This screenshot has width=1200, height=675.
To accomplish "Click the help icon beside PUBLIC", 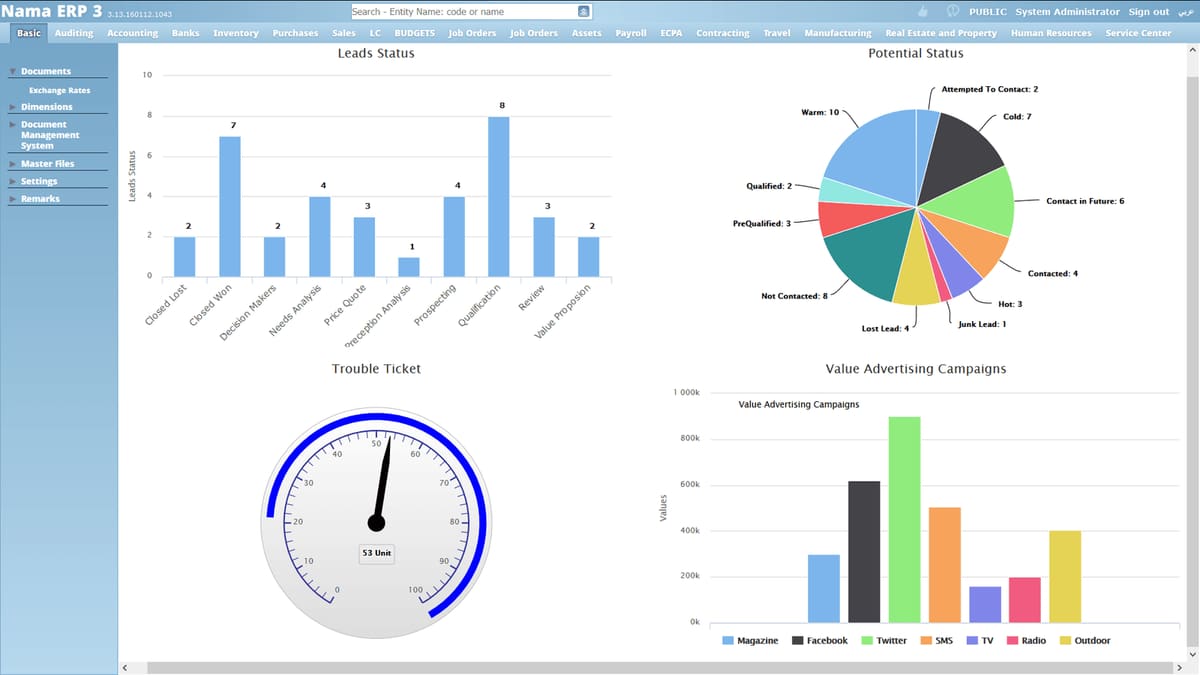I will click(953, 11).
